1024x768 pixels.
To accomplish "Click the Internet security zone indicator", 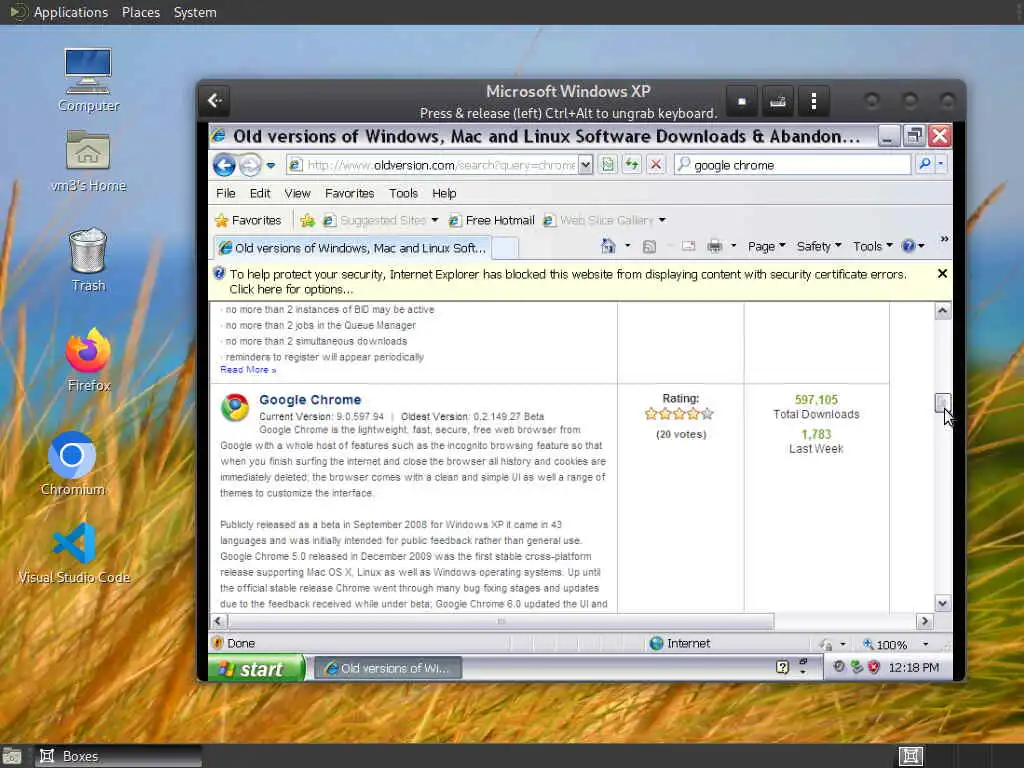I will (680, 643).
